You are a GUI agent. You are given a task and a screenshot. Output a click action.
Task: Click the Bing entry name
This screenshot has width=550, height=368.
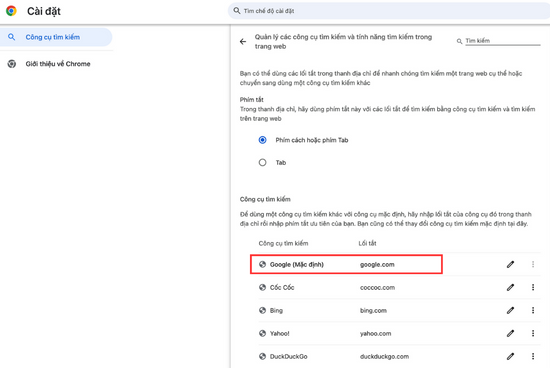(276, 310)
